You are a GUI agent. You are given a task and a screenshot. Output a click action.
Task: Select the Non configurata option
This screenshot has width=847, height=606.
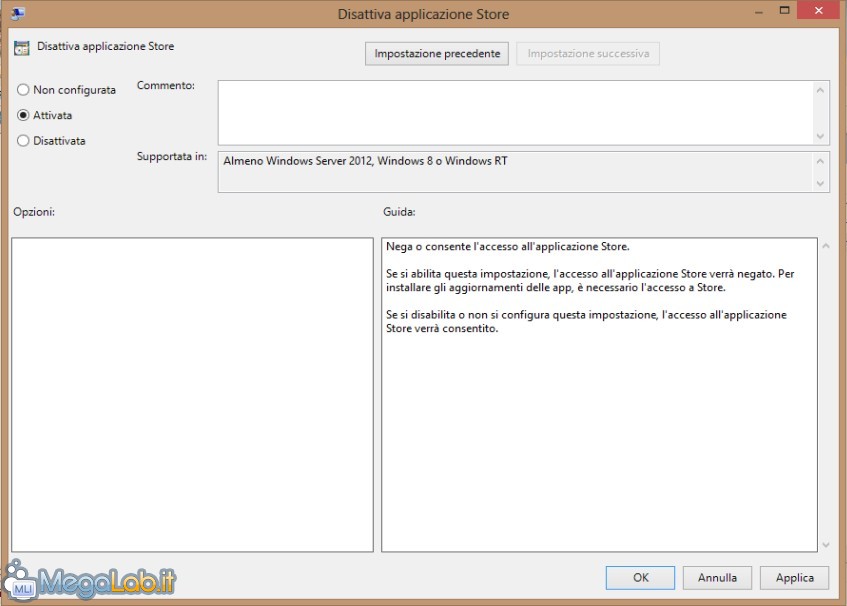(x=23, y=90)
